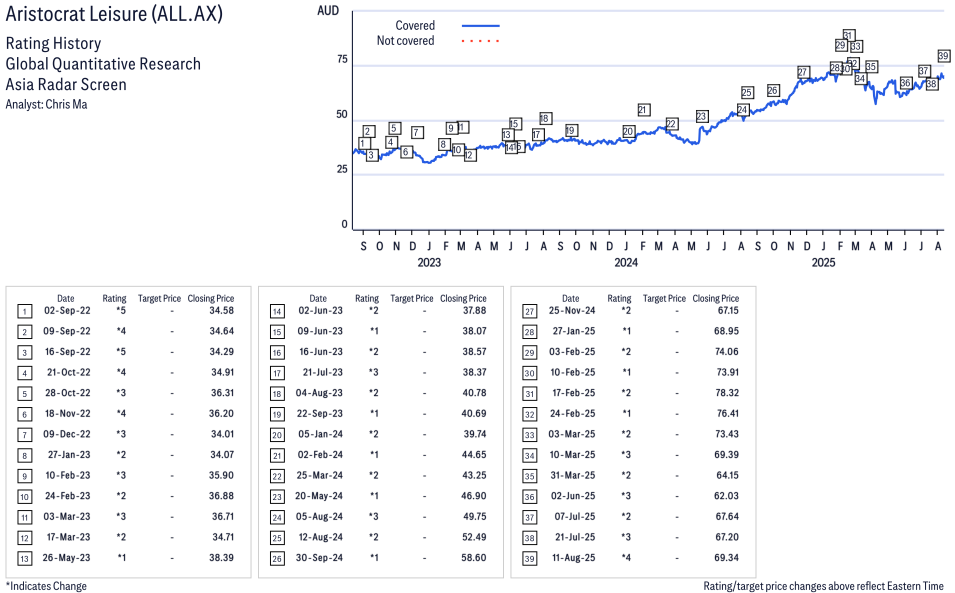Screen dimensions: 955x593
Task: Click chart marker 12 on the graph
Action: click(x=469, y=155)
